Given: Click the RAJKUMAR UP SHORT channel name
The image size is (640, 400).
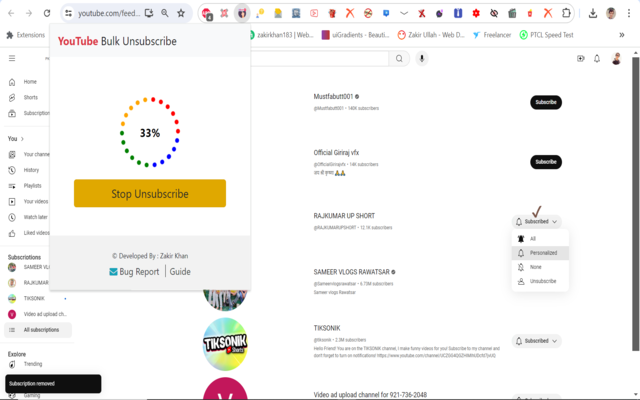Looking at the screenshot, I should [344, 216].
